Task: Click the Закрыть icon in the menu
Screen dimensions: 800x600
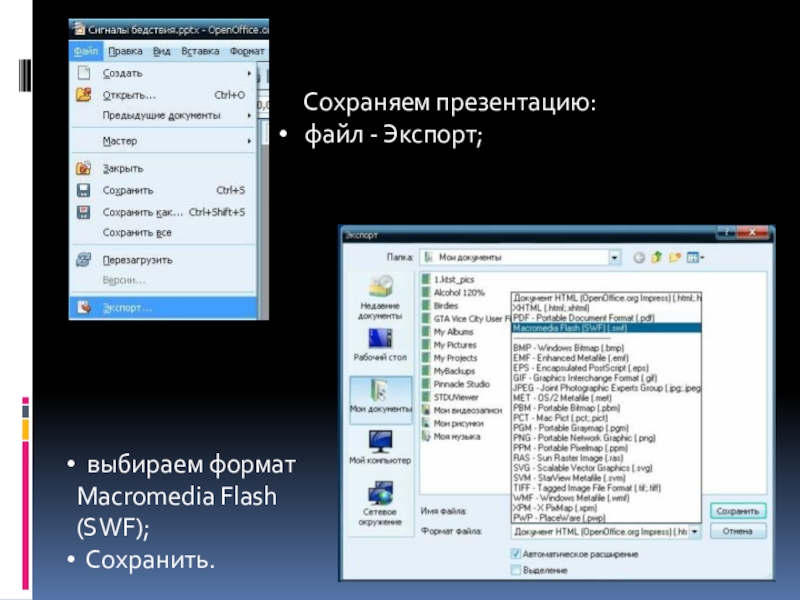Action: click(x=83, y=168)
